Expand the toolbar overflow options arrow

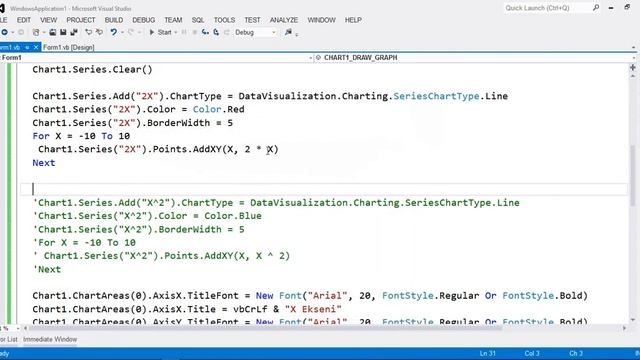pyautogui.click(x=297, y=34)
